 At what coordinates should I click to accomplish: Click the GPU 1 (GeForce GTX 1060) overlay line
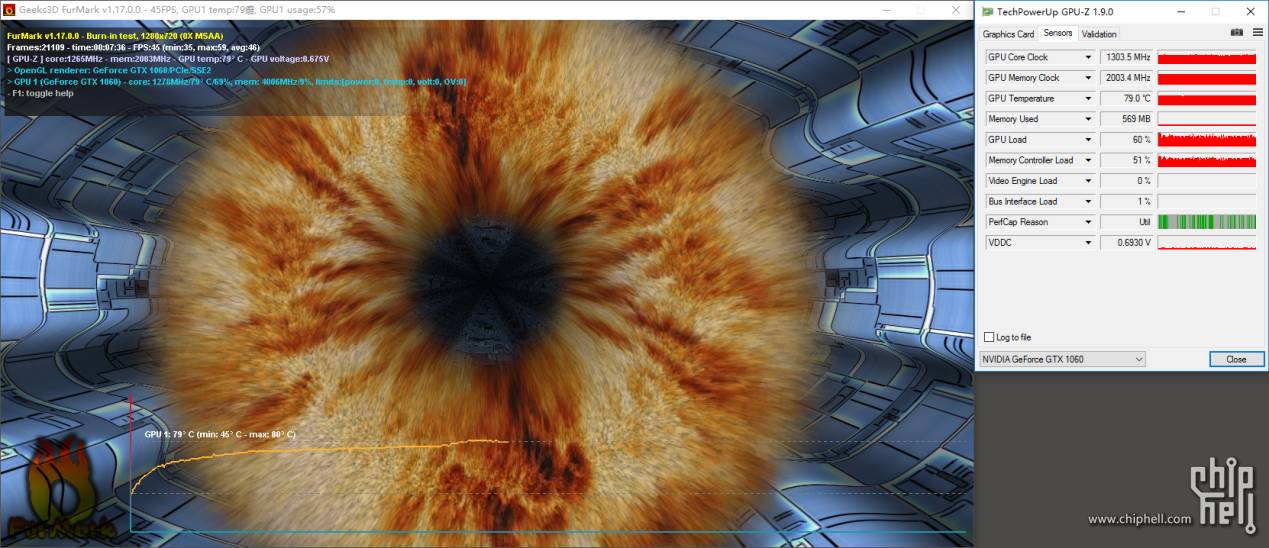click(x=236, y=82)
